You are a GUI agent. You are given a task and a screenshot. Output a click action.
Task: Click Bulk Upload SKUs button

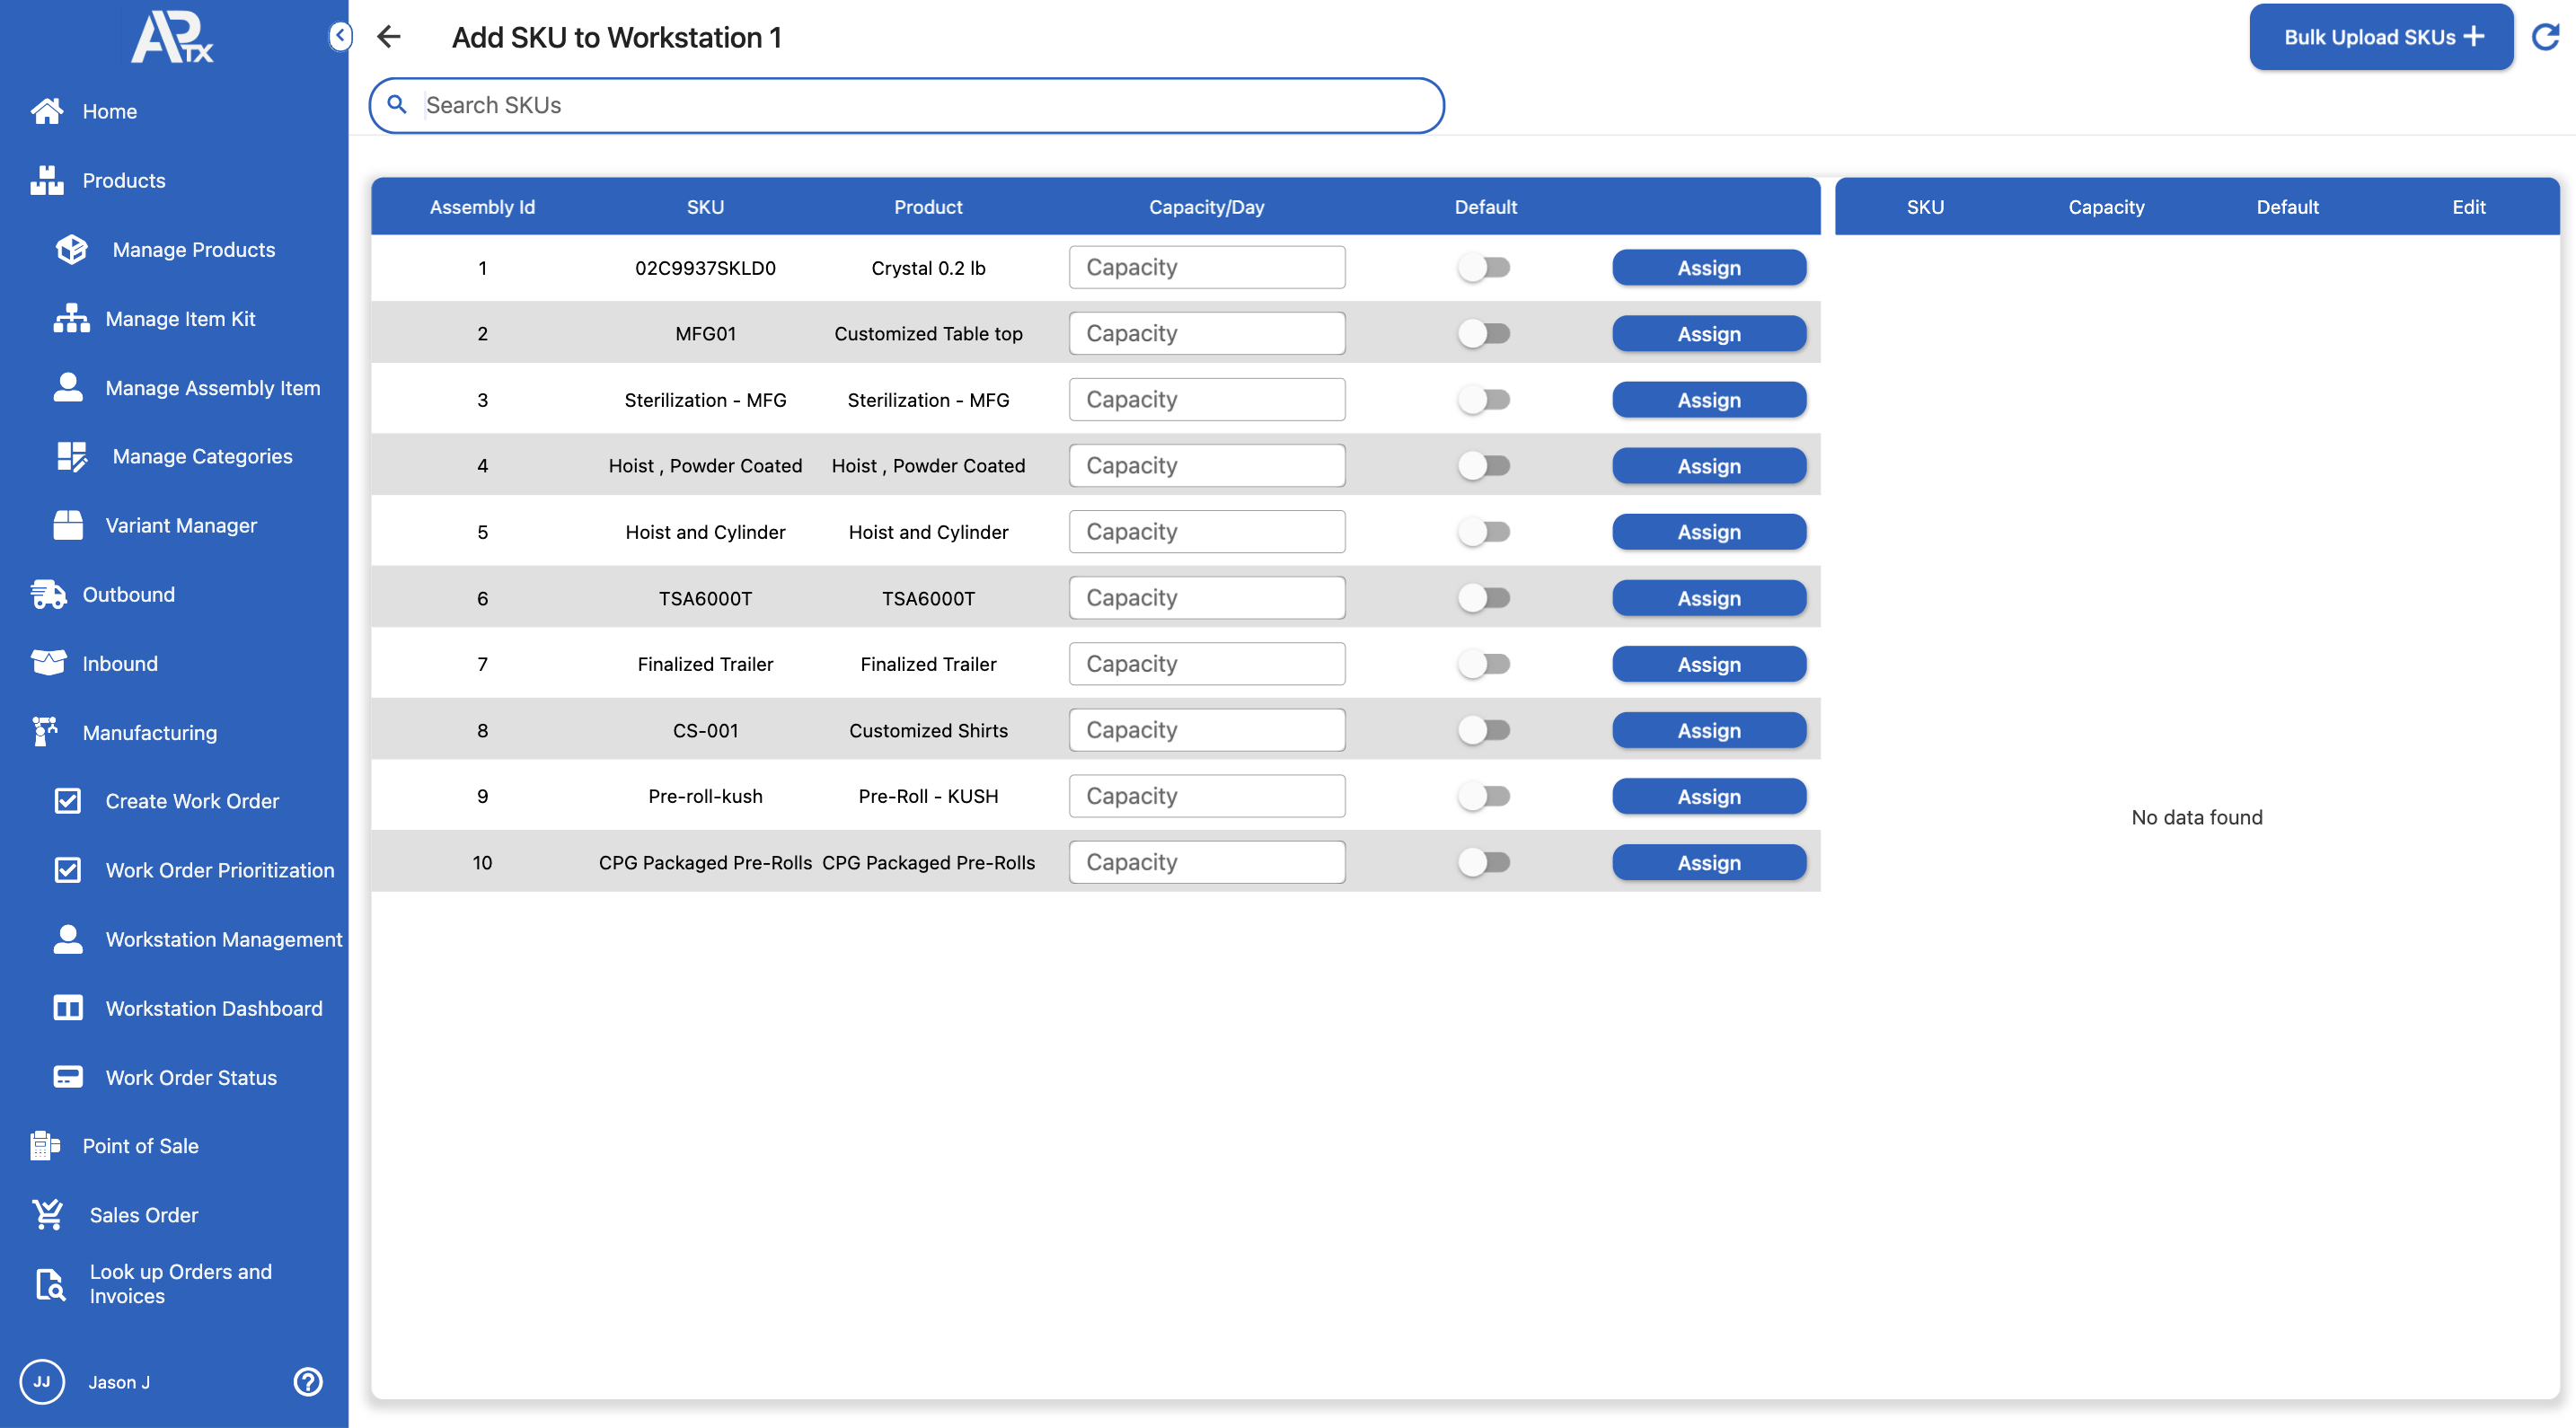[2380, 37]
